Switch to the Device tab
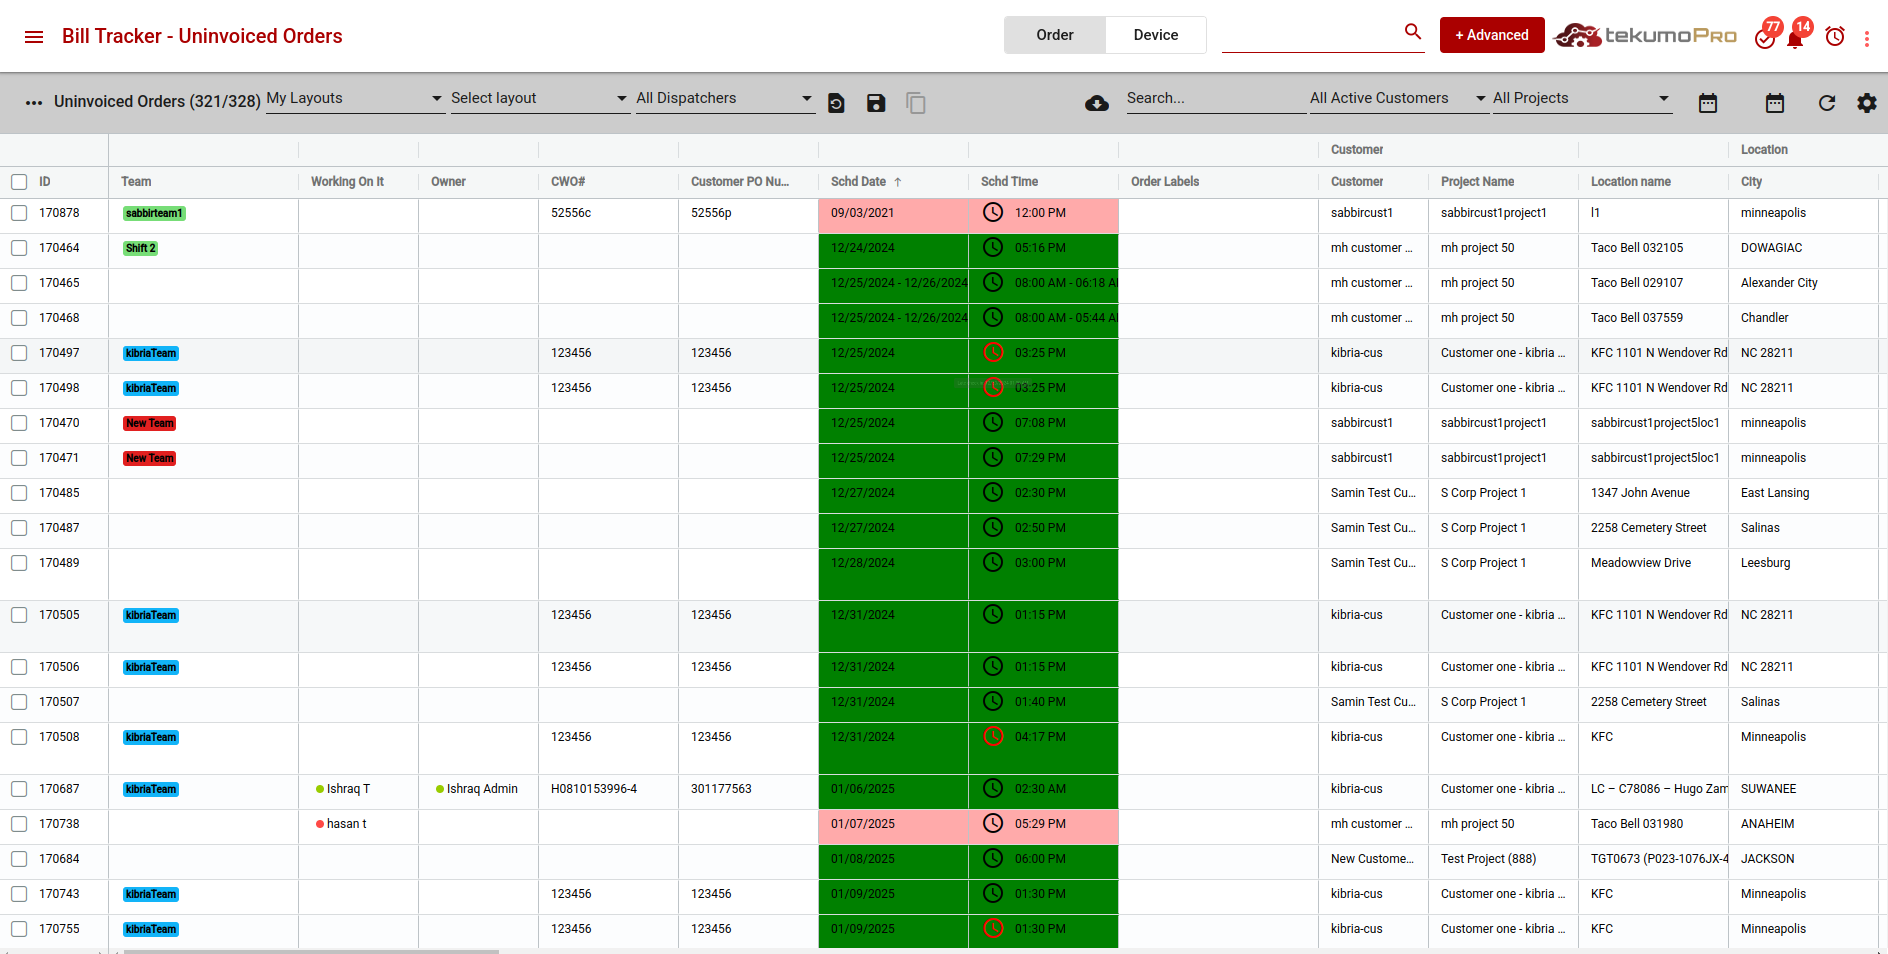1888x954 pixels. 1155,35
